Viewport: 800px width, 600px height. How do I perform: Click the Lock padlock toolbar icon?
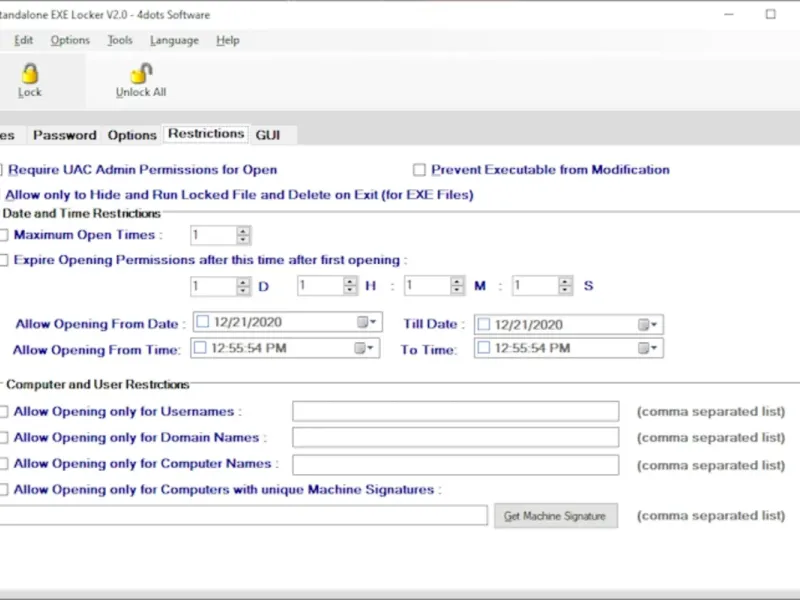tap(30, 75)
